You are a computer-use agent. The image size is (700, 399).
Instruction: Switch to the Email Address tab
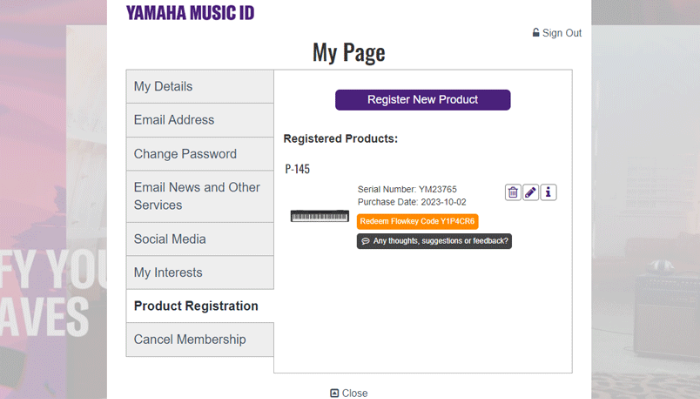point(200,120)
